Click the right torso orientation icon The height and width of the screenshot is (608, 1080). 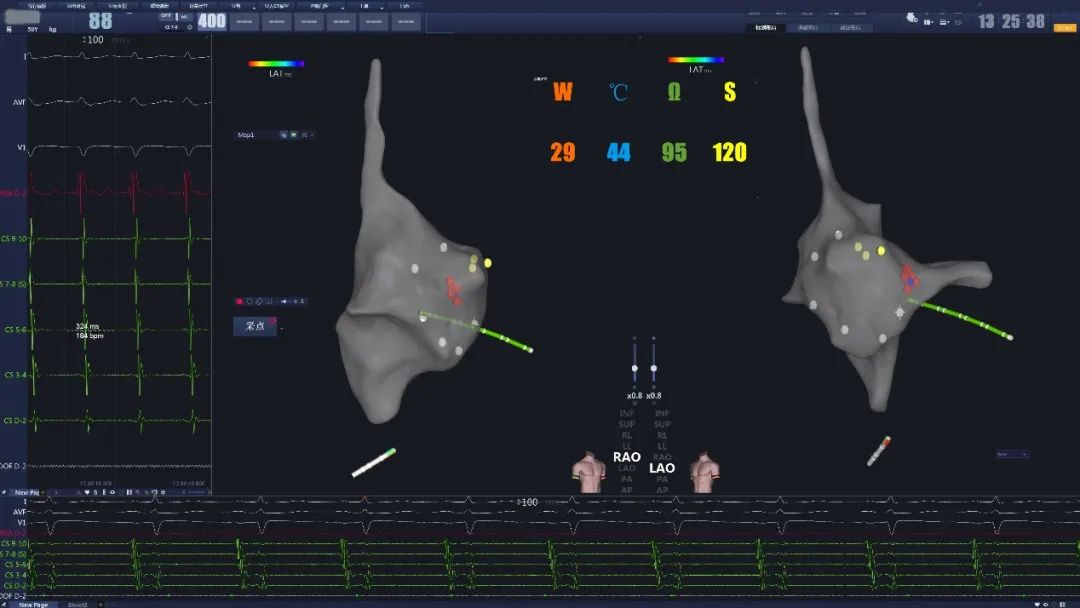pos(706,471)
